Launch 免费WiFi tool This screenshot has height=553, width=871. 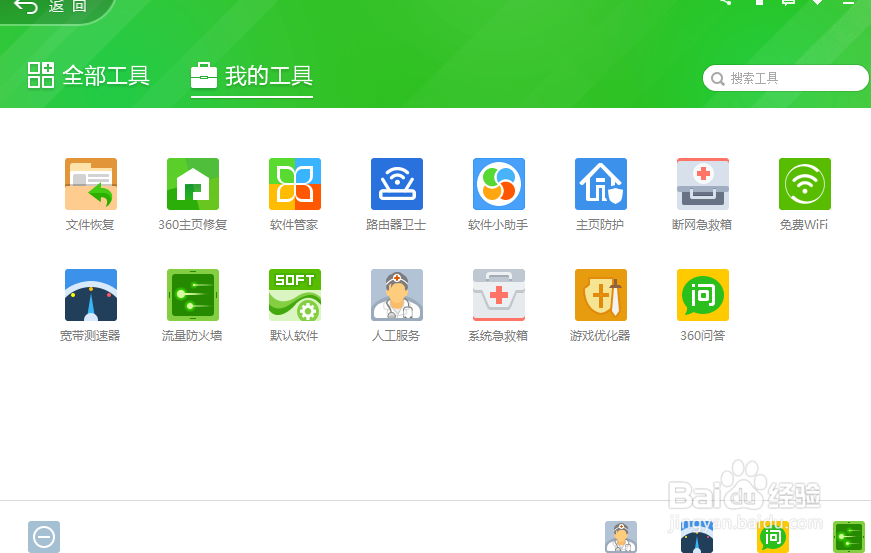[805, 184]
